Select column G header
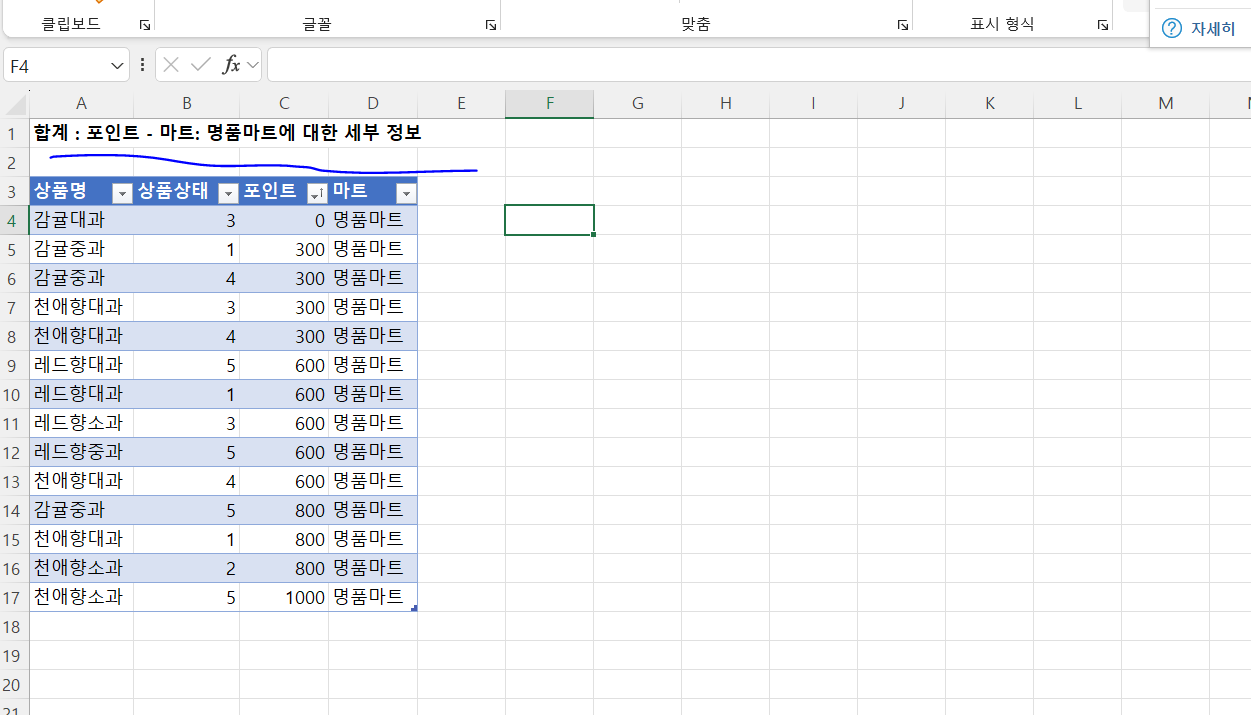 (638, 103)
